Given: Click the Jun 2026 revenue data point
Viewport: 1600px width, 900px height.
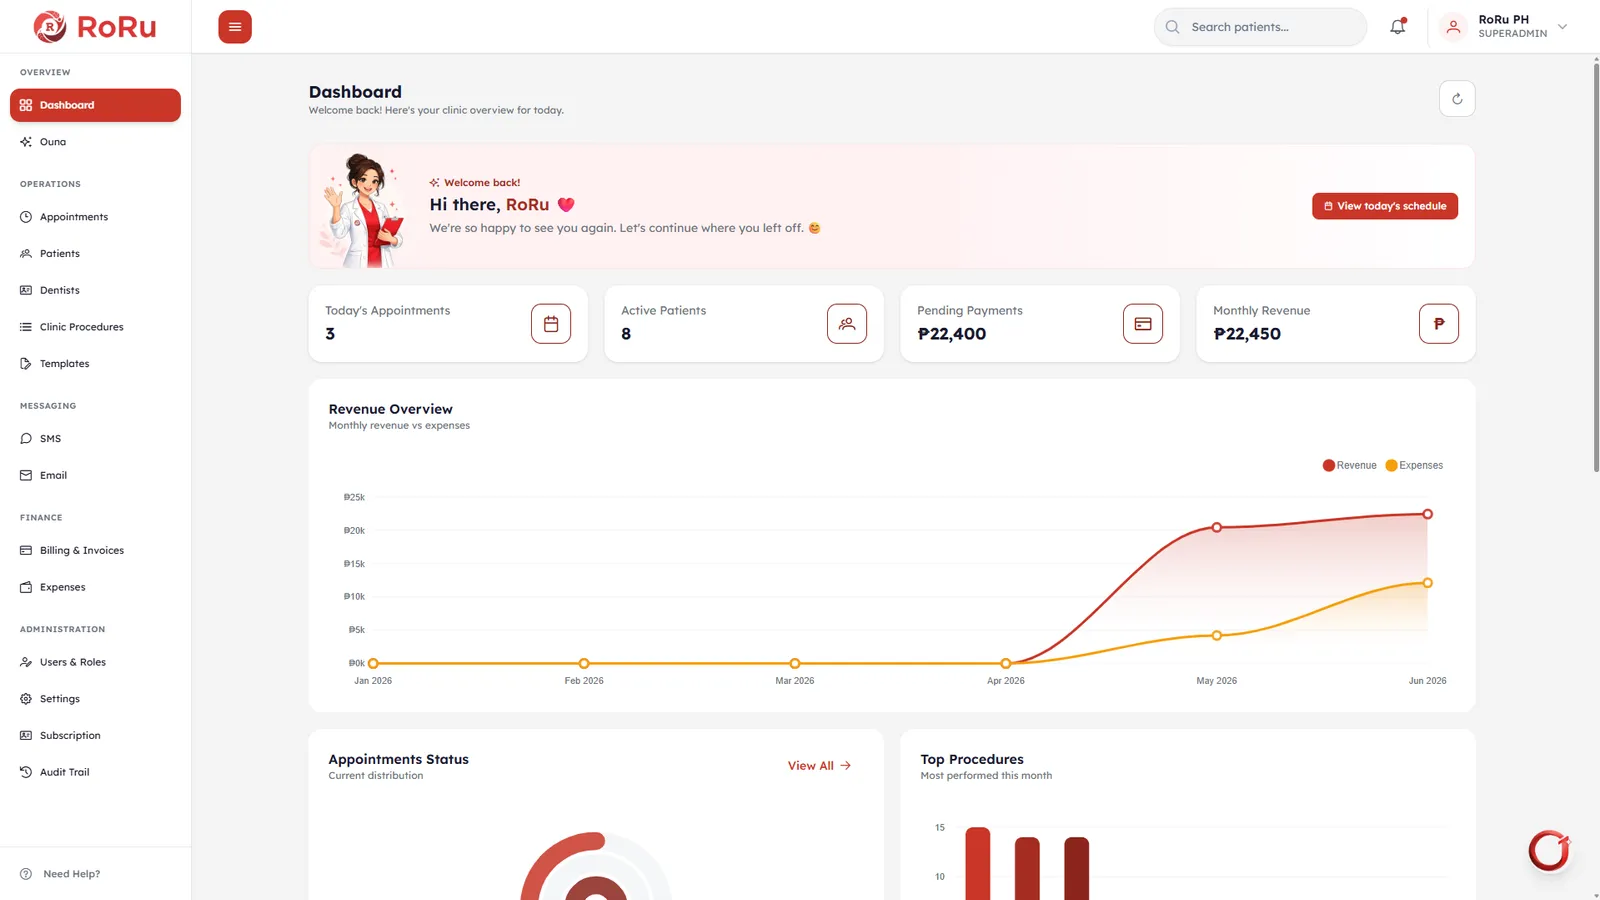Looking at the screenshot, I should coord(1428,514).
